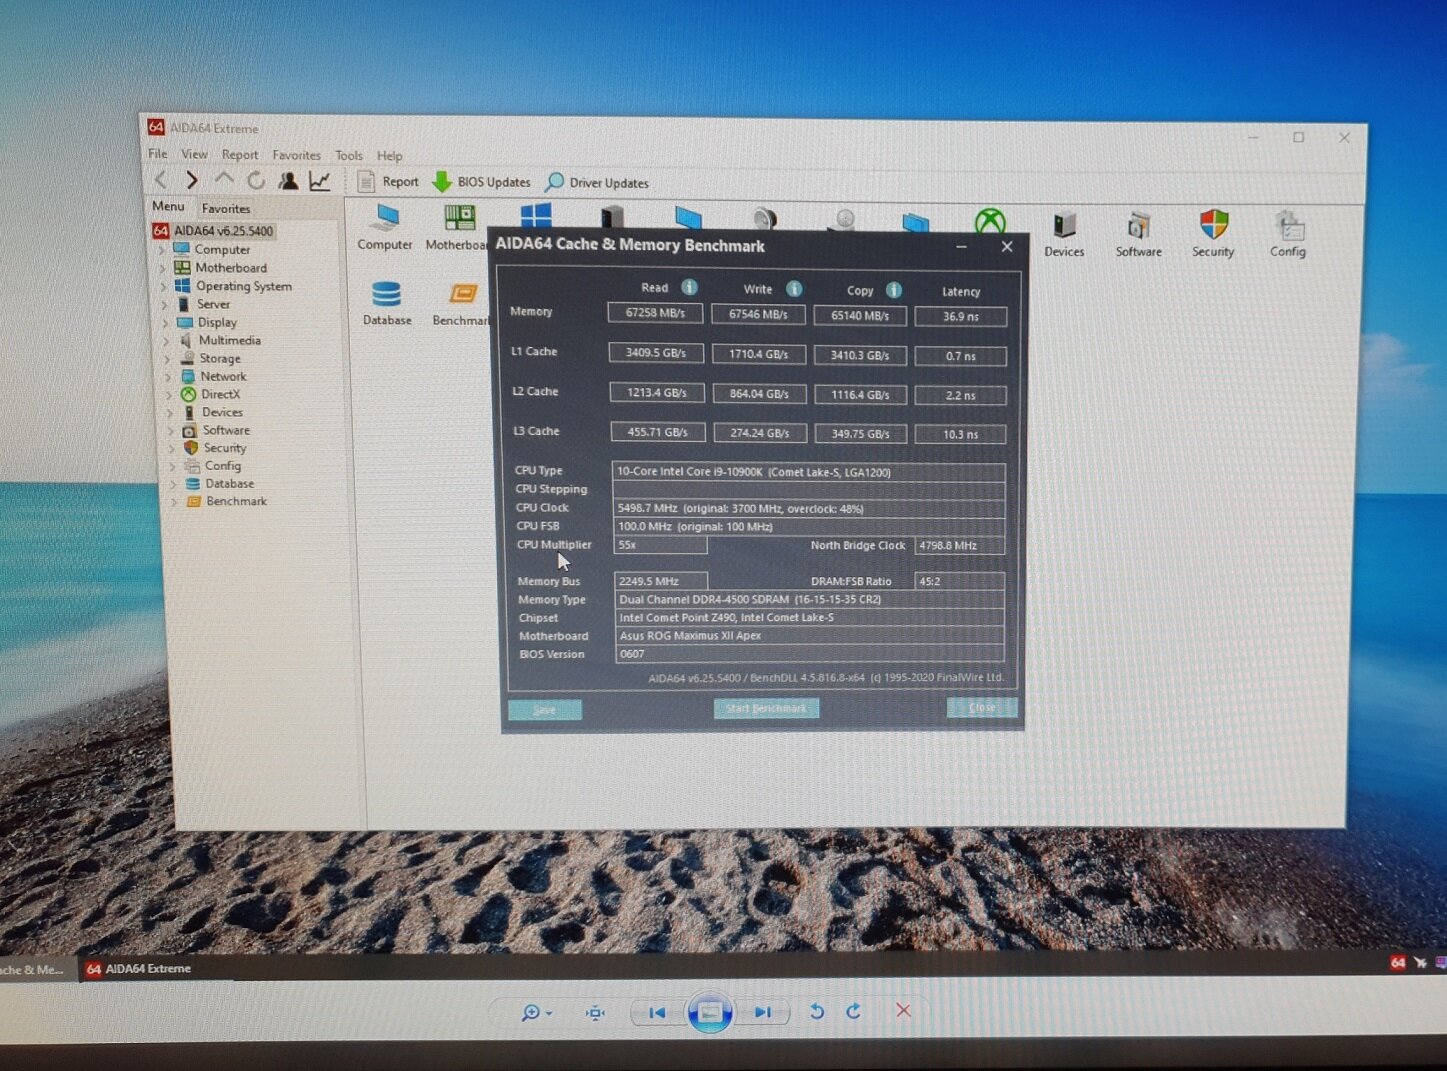Click BIOS Updates in the toolbar
Image resolution: width=1447 pixels, height=1071 pixels.
(482, 182)
